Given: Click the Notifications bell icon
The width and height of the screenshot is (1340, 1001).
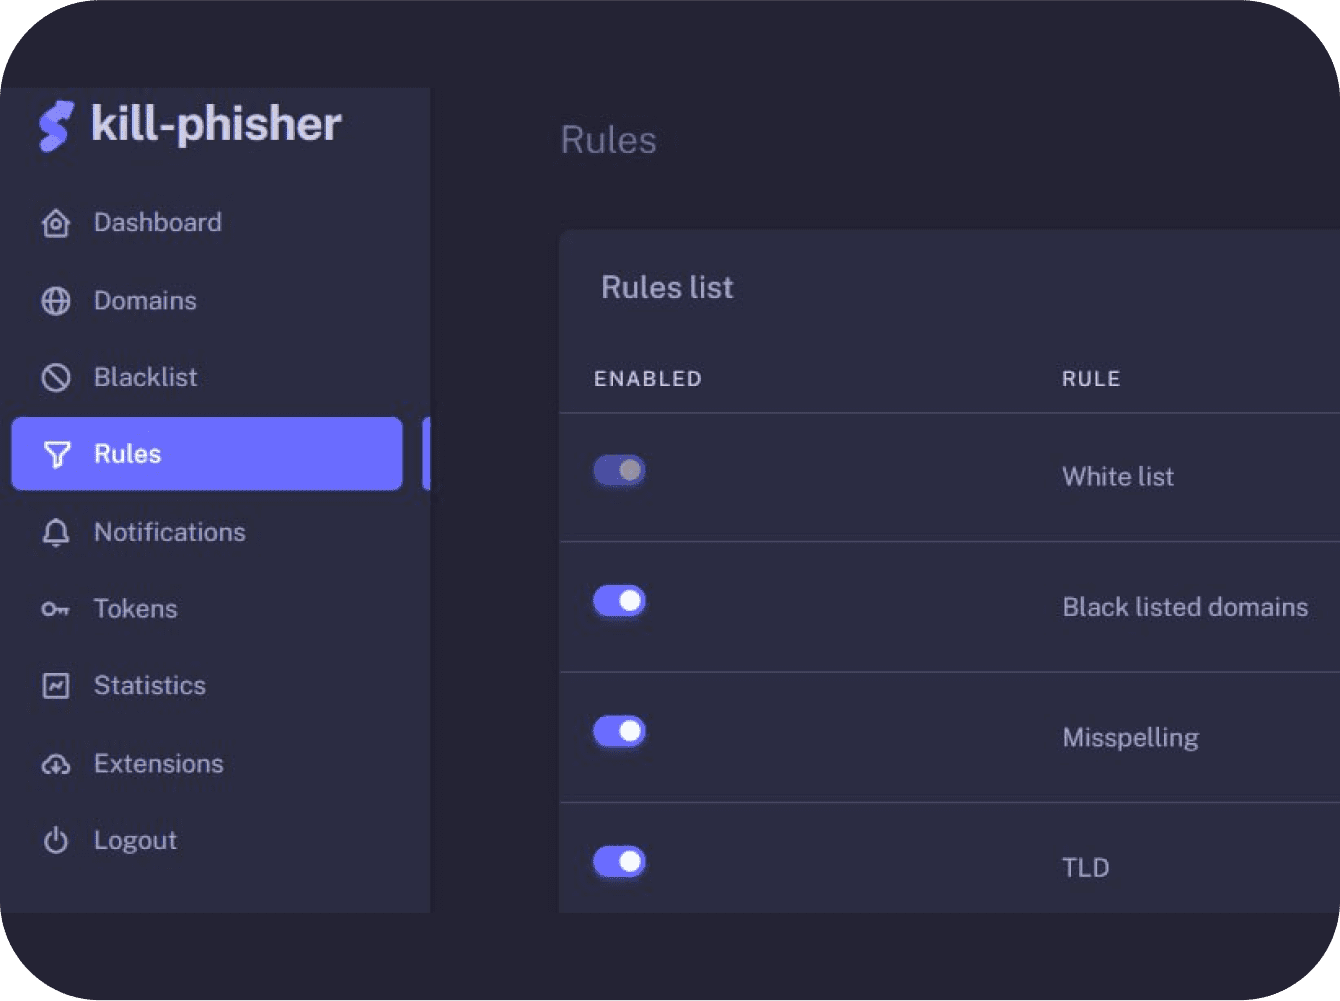Looking at the screenshot, I should point(56,532).
